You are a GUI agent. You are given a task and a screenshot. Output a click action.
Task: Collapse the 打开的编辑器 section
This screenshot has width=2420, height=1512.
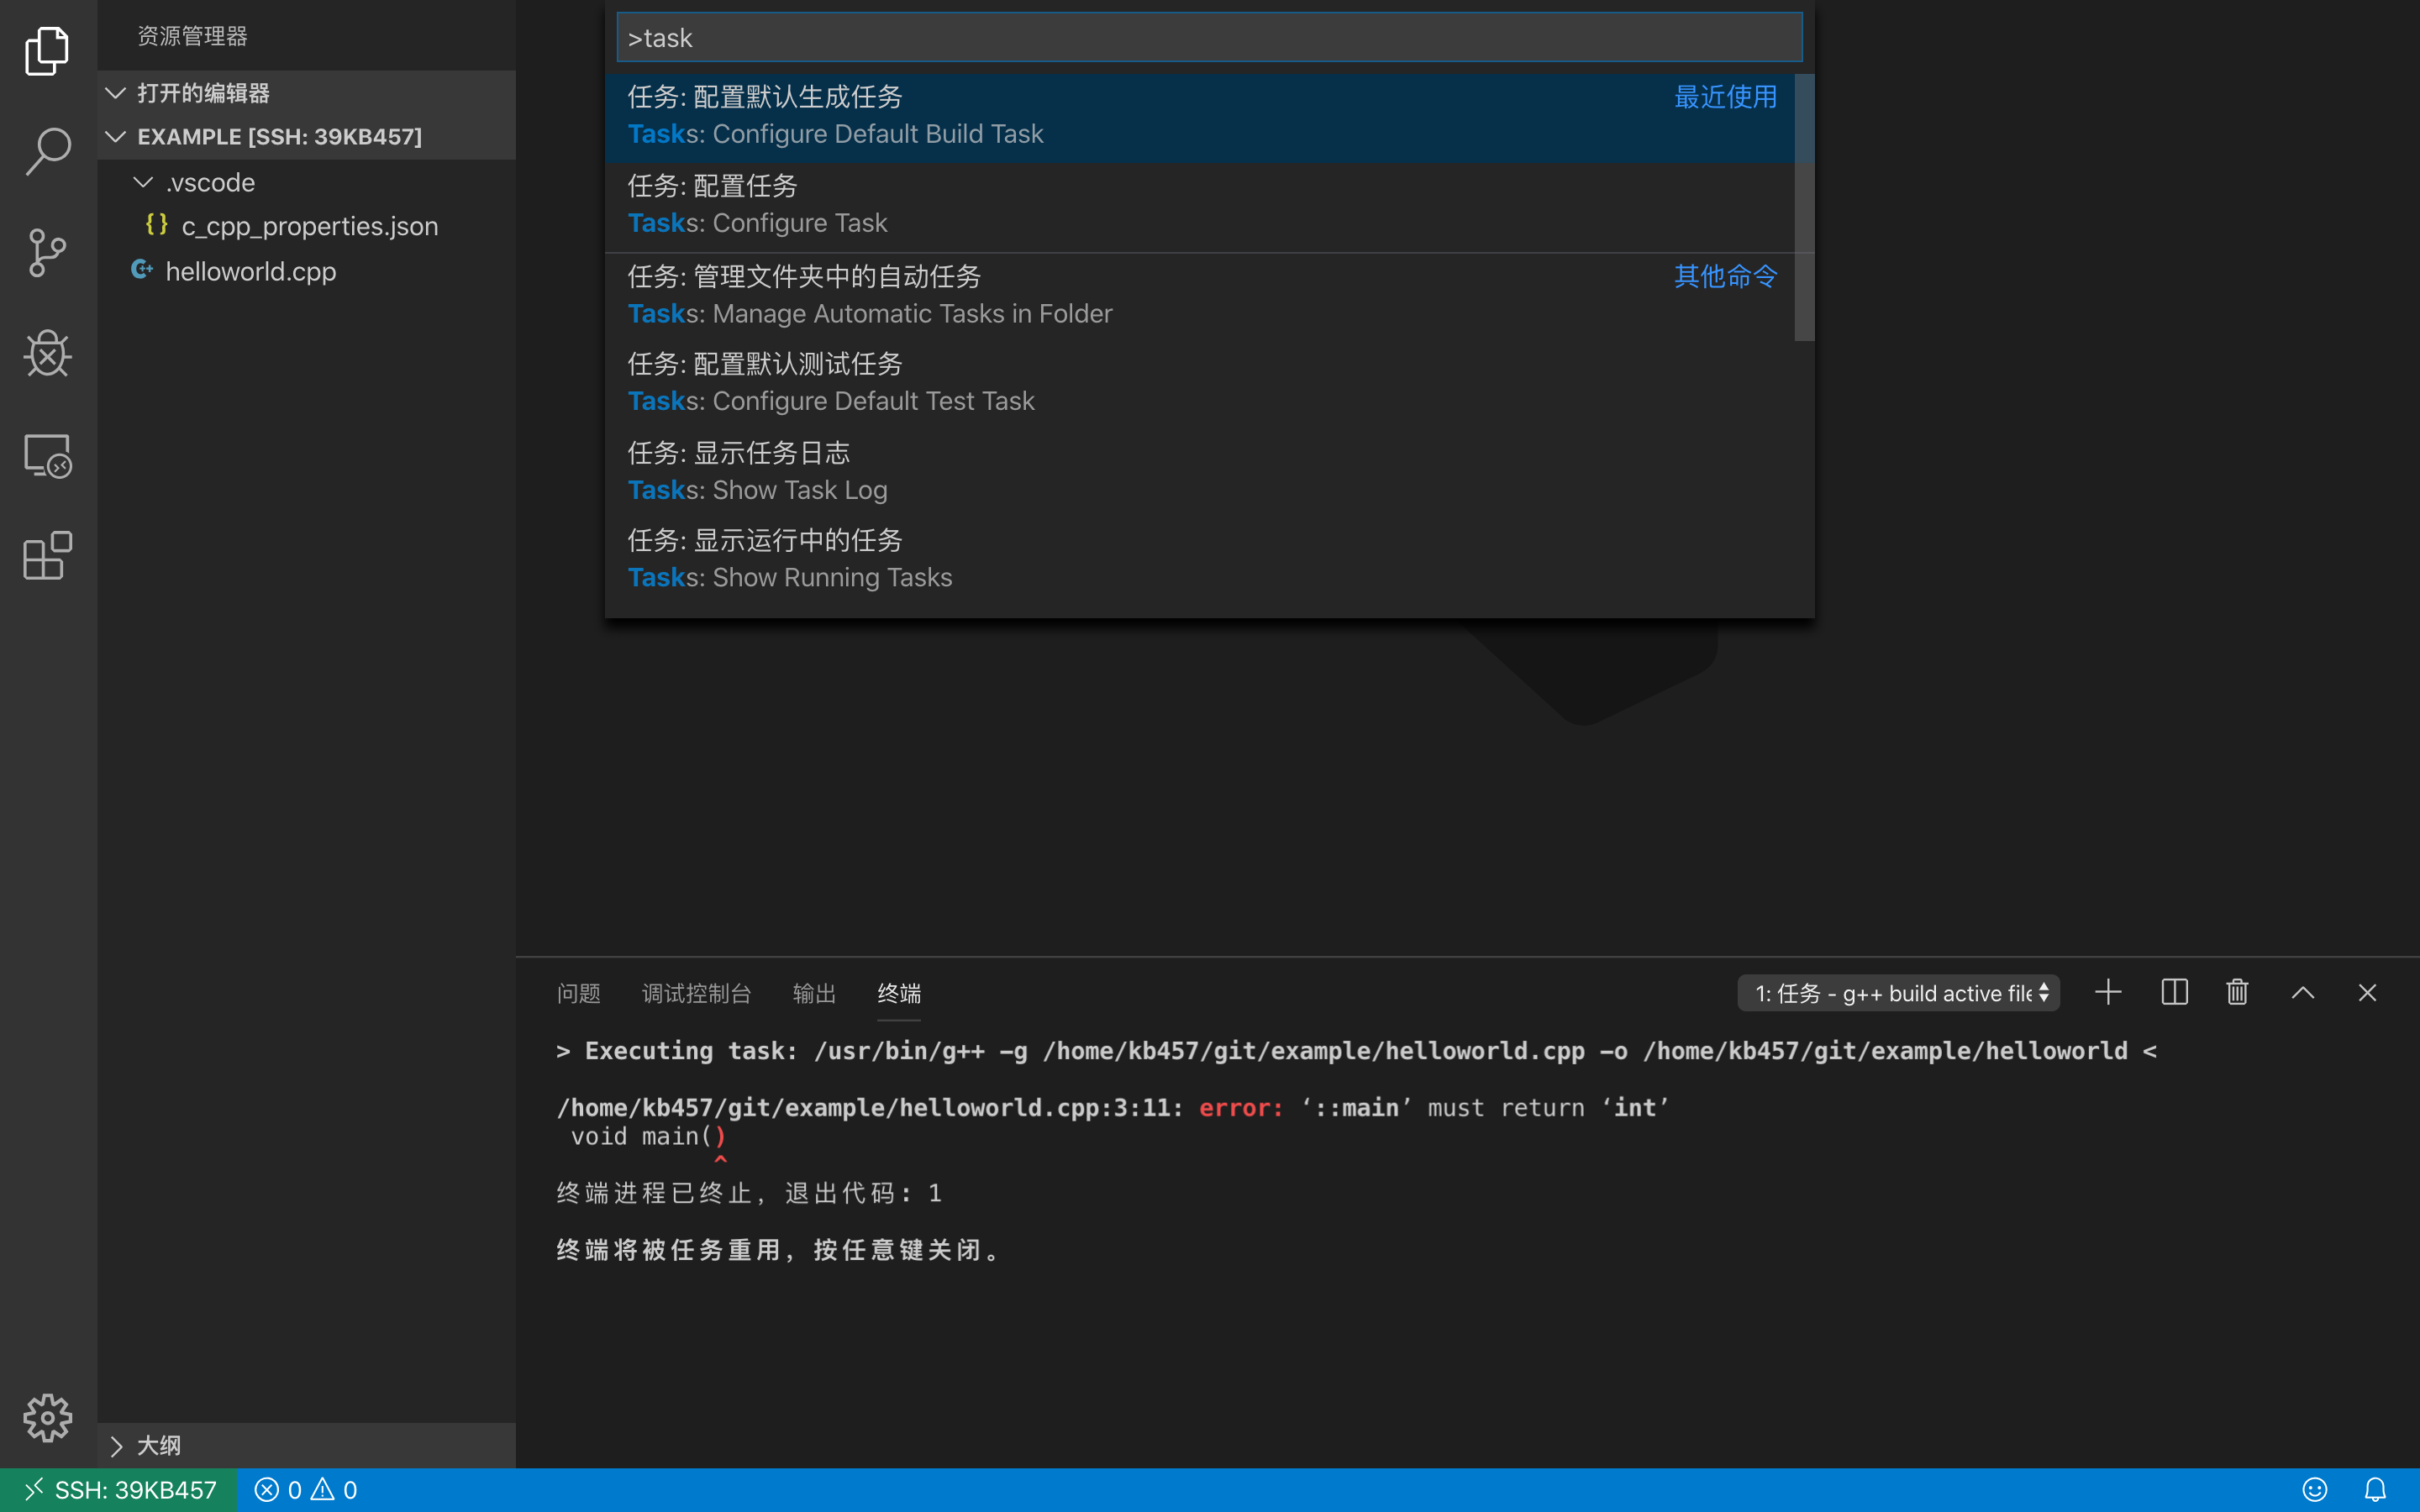tap(116, 93)
